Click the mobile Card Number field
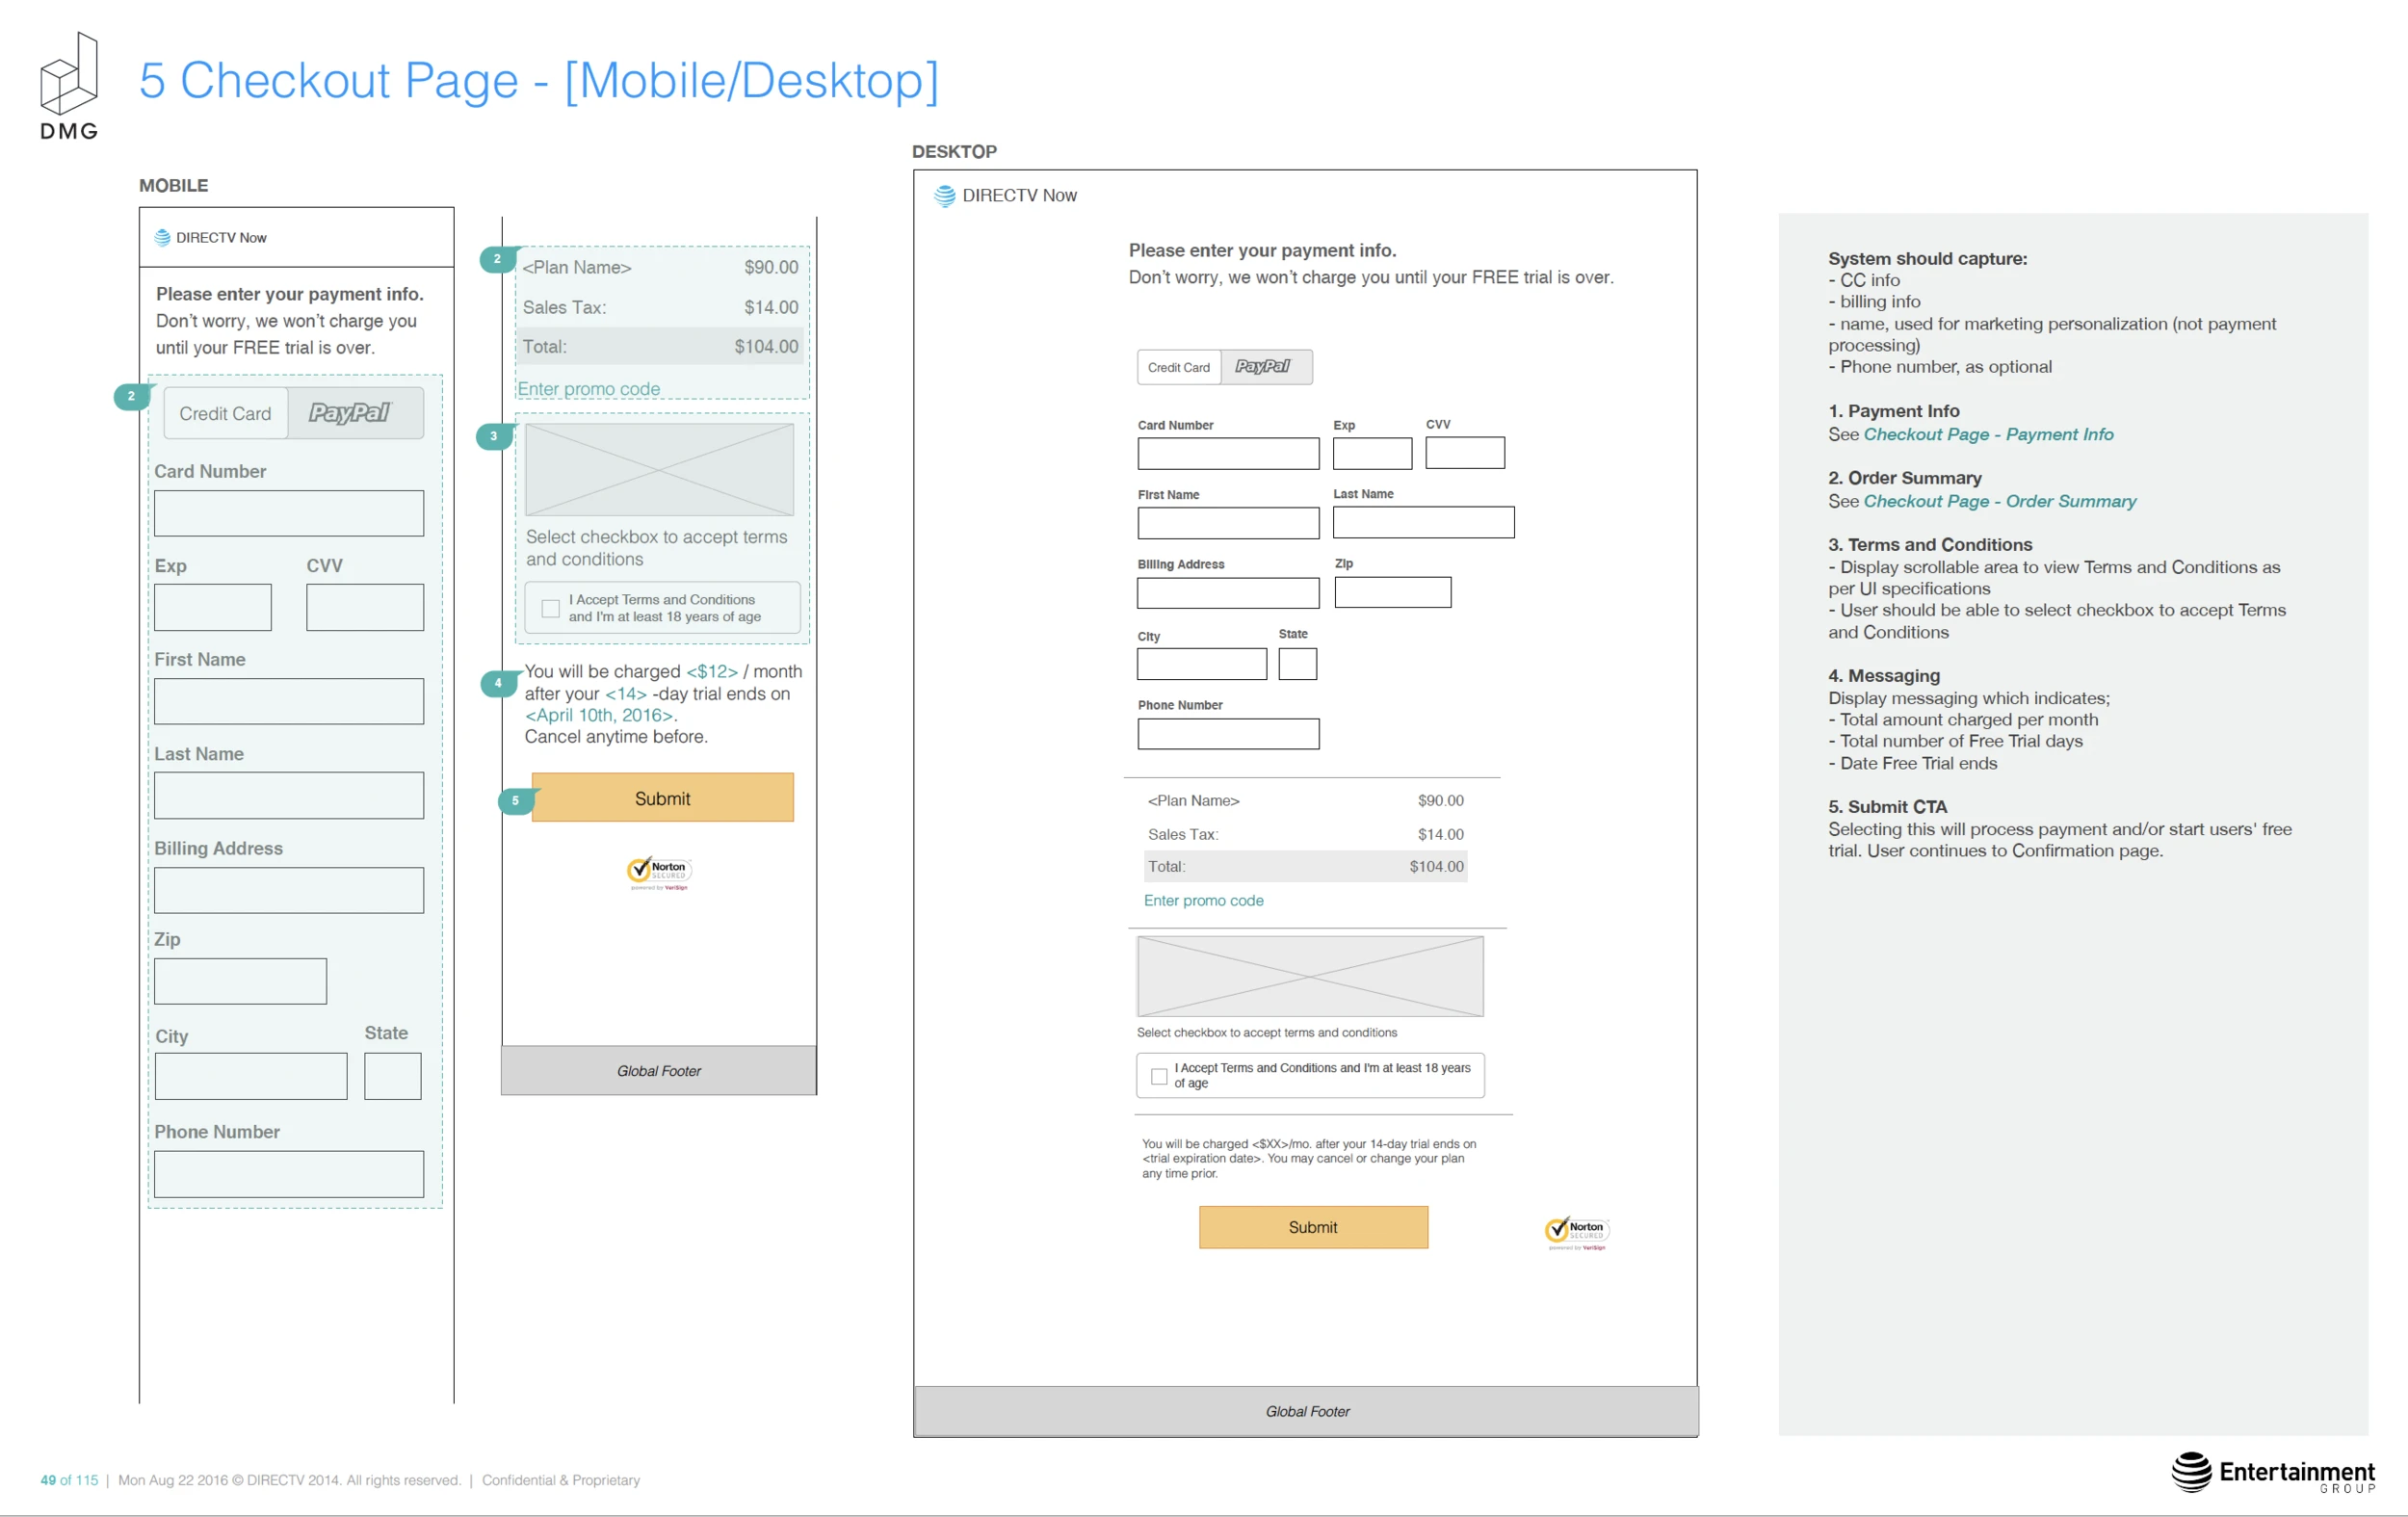Image resolution: width=2408 pixels, height=1517 pixels. click(x=289, y=514)
